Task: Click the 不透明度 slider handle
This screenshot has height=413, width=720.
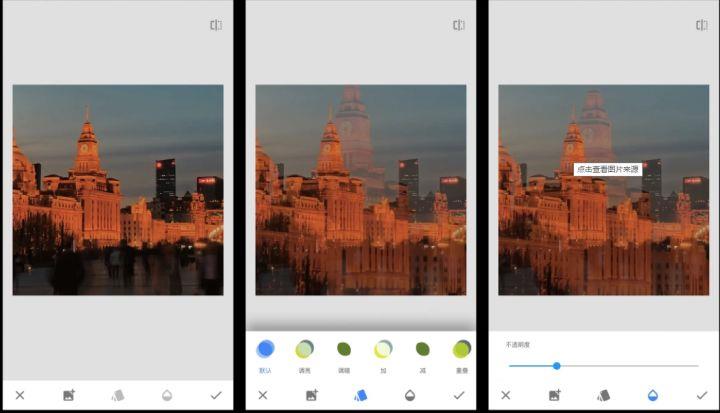Action: [556, 366]
